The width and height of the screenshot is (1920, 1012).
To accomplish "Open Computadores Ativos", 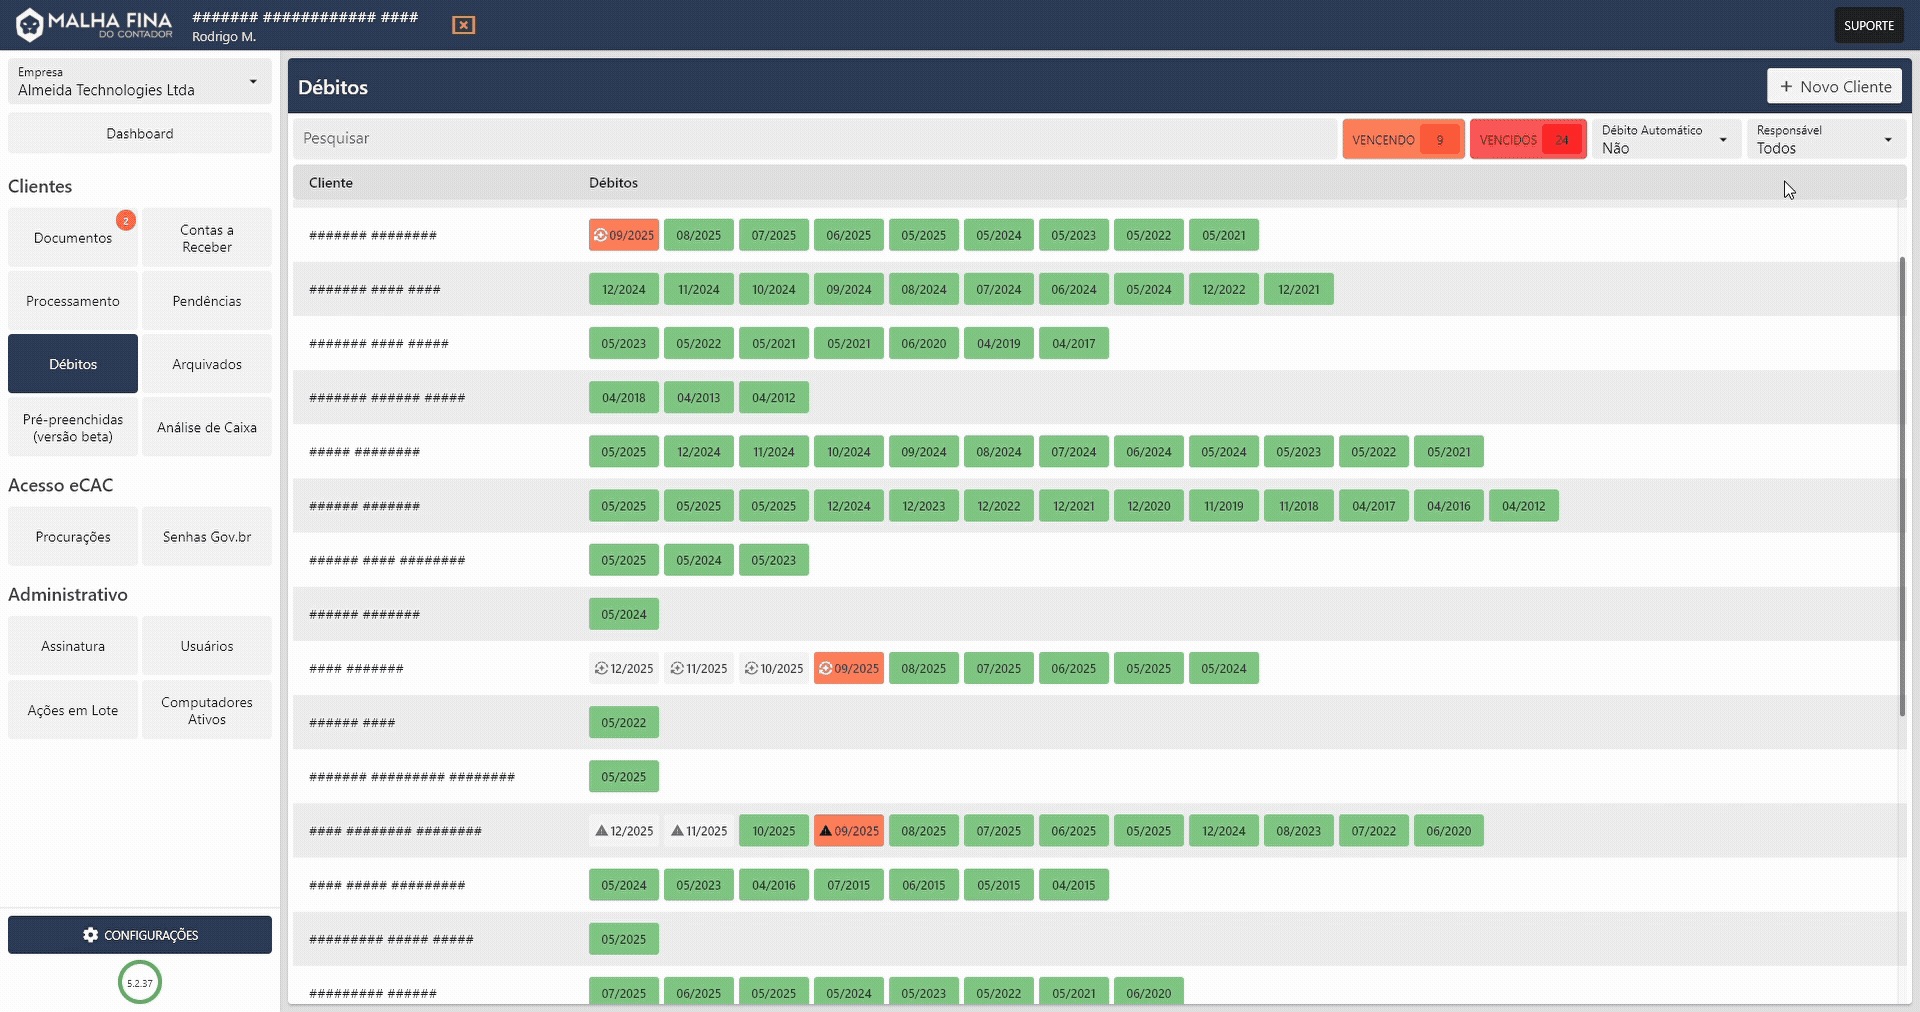I will [x=206, y=709].
